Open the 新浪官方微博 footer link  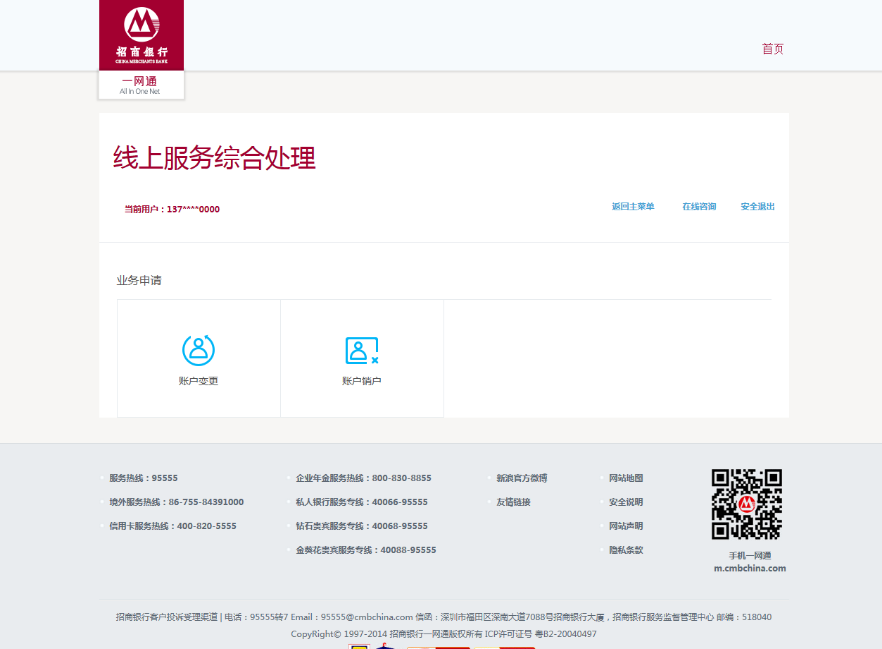(522, 478)
